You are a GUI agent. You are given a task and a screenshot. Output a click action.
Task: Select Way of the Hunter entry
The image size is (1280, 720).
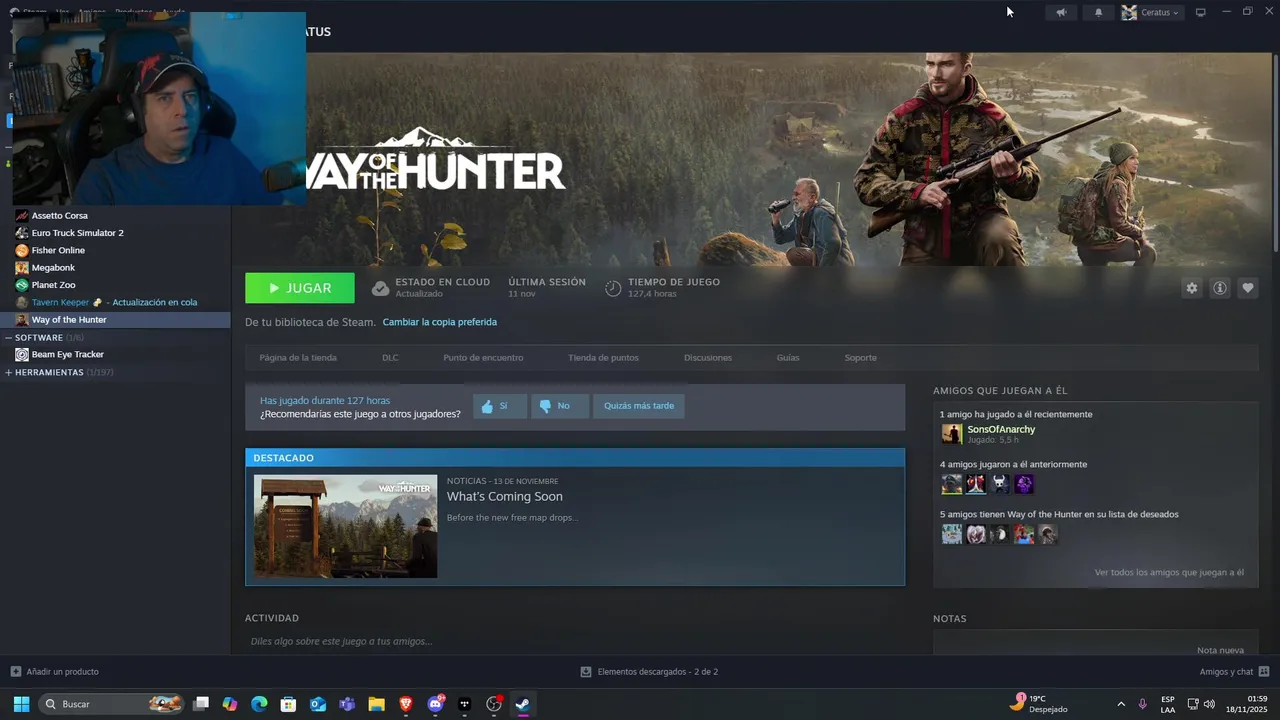(115, 320)
